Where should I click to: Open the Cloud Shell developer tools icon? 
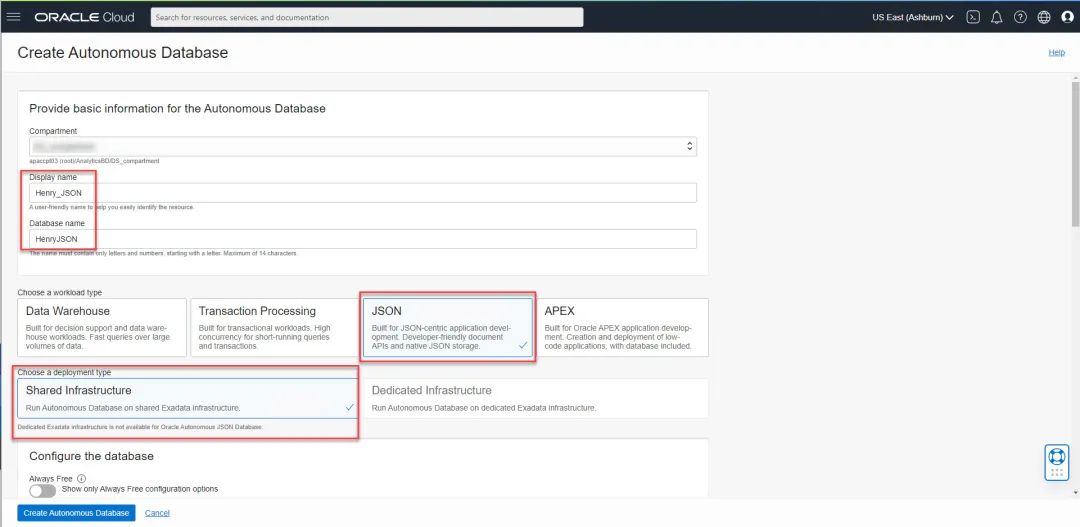973,17
